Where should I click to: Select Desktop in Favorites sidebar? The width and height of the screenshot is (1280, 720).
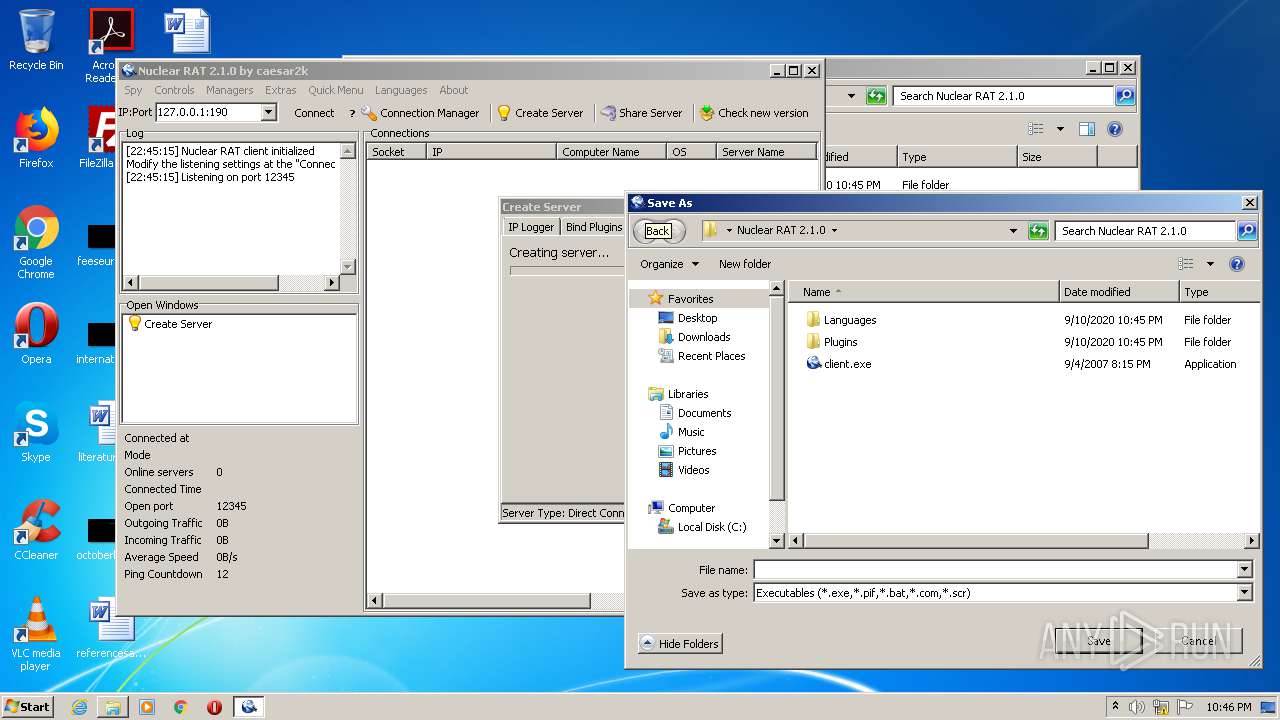click(688, 318)
